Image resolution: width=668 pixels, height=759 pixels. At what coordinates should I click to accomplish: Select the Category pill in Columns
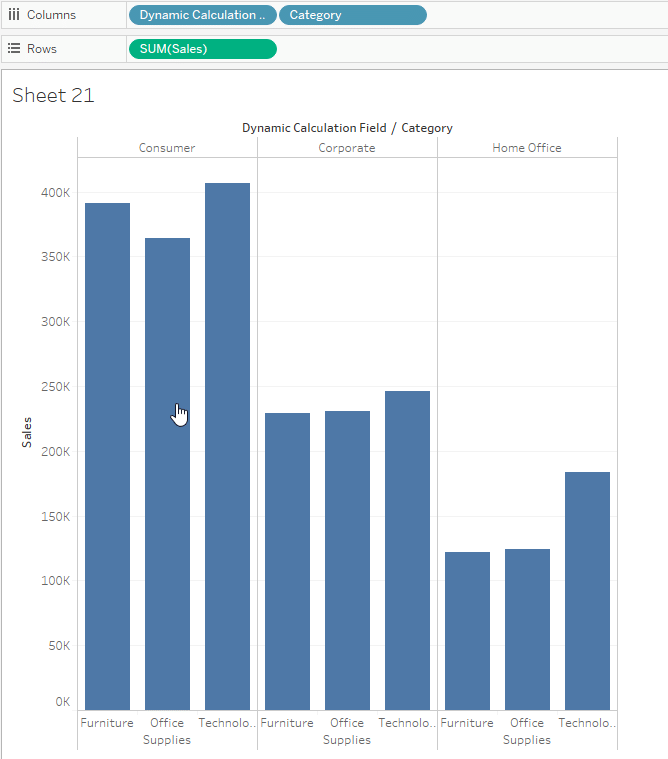(352, 15)
